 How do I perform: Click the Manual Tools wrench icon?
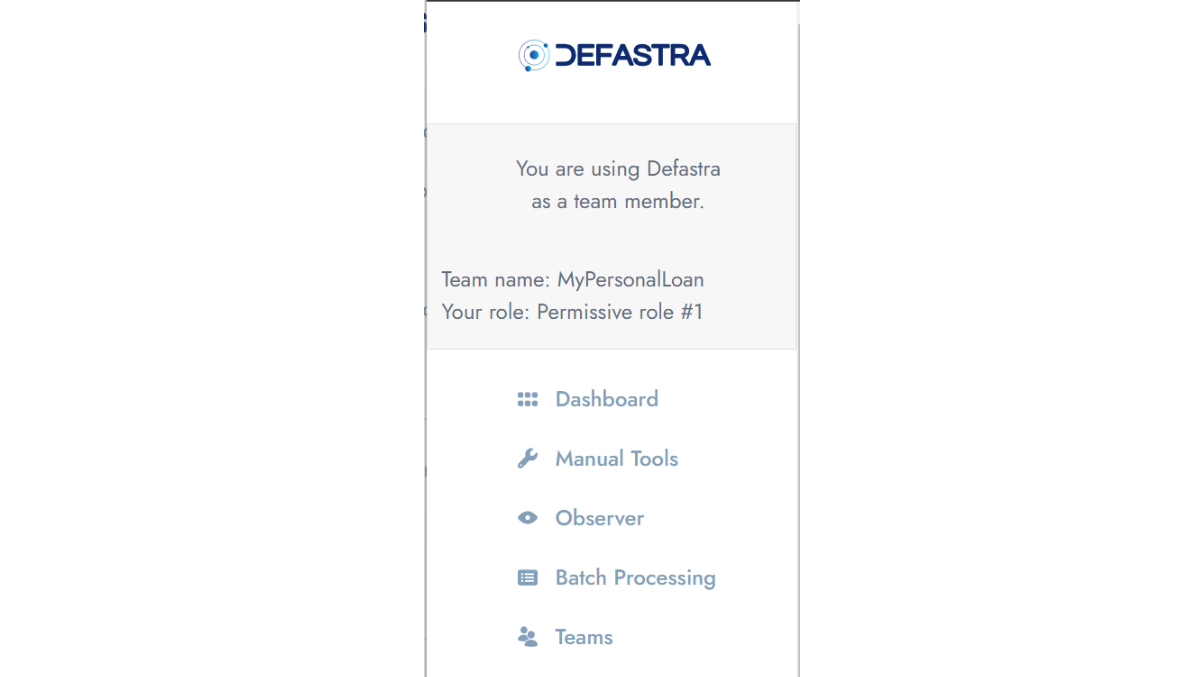[527, 459]
